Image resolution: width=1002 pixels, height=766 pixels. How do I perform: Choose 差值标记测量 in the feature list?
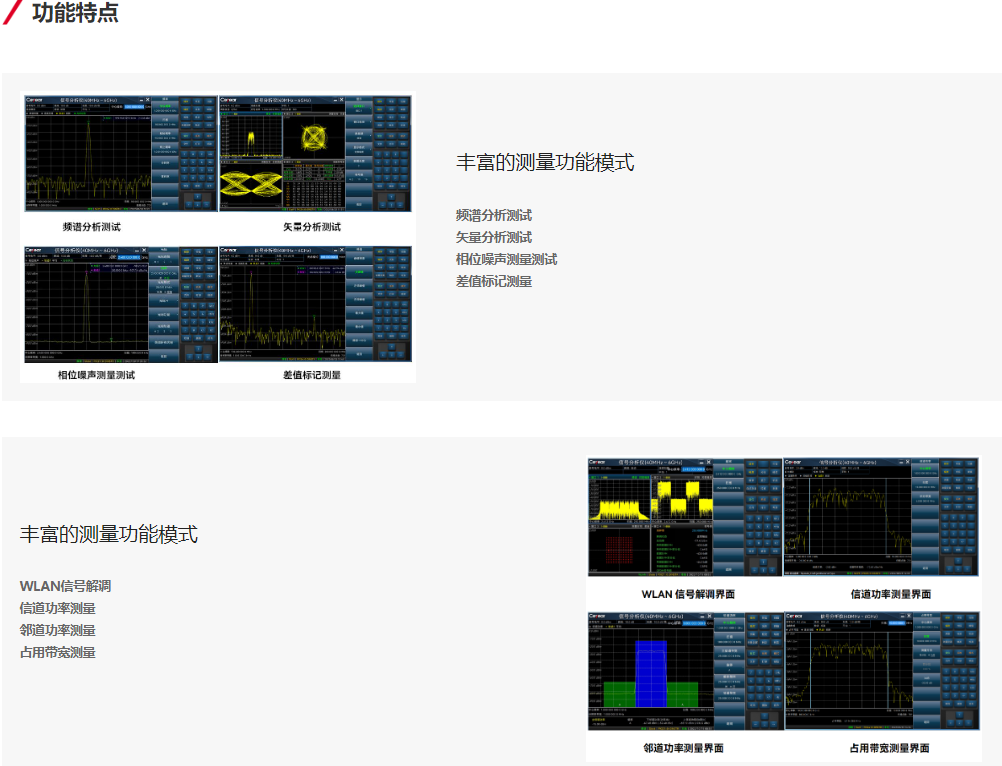(494, 281)
